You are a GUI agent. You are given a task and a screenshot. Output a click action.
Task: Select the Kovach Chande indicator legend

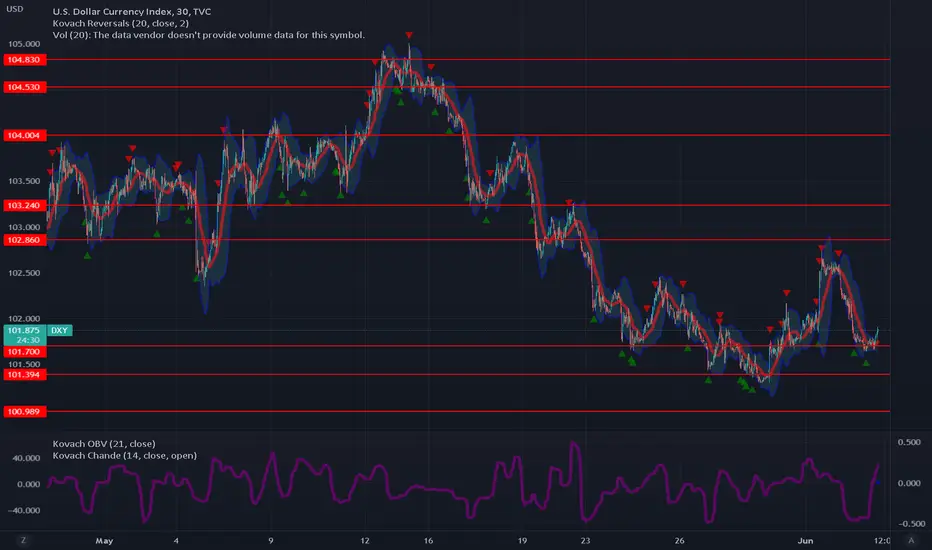(124, 455)
